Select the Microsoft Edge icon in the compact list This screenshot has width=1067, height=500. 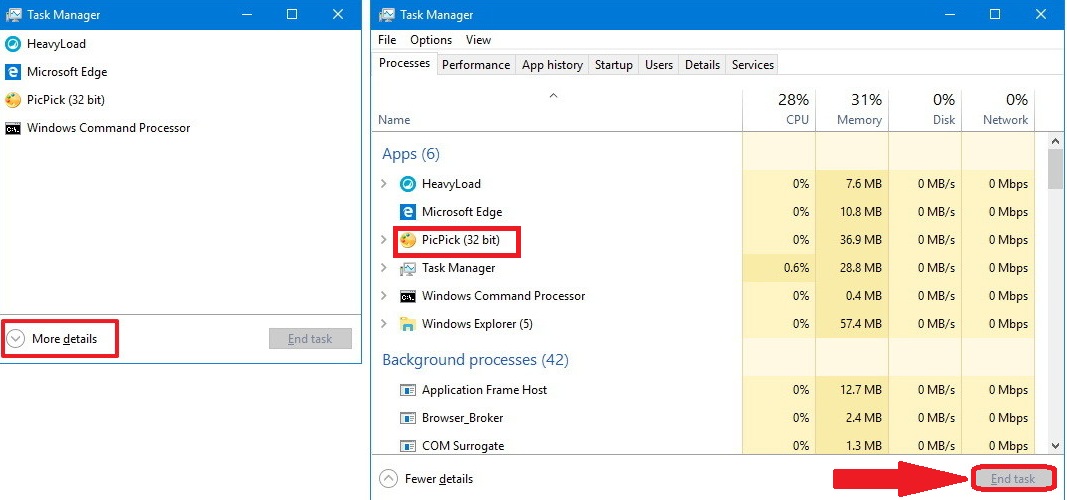[x=13, y=72]
